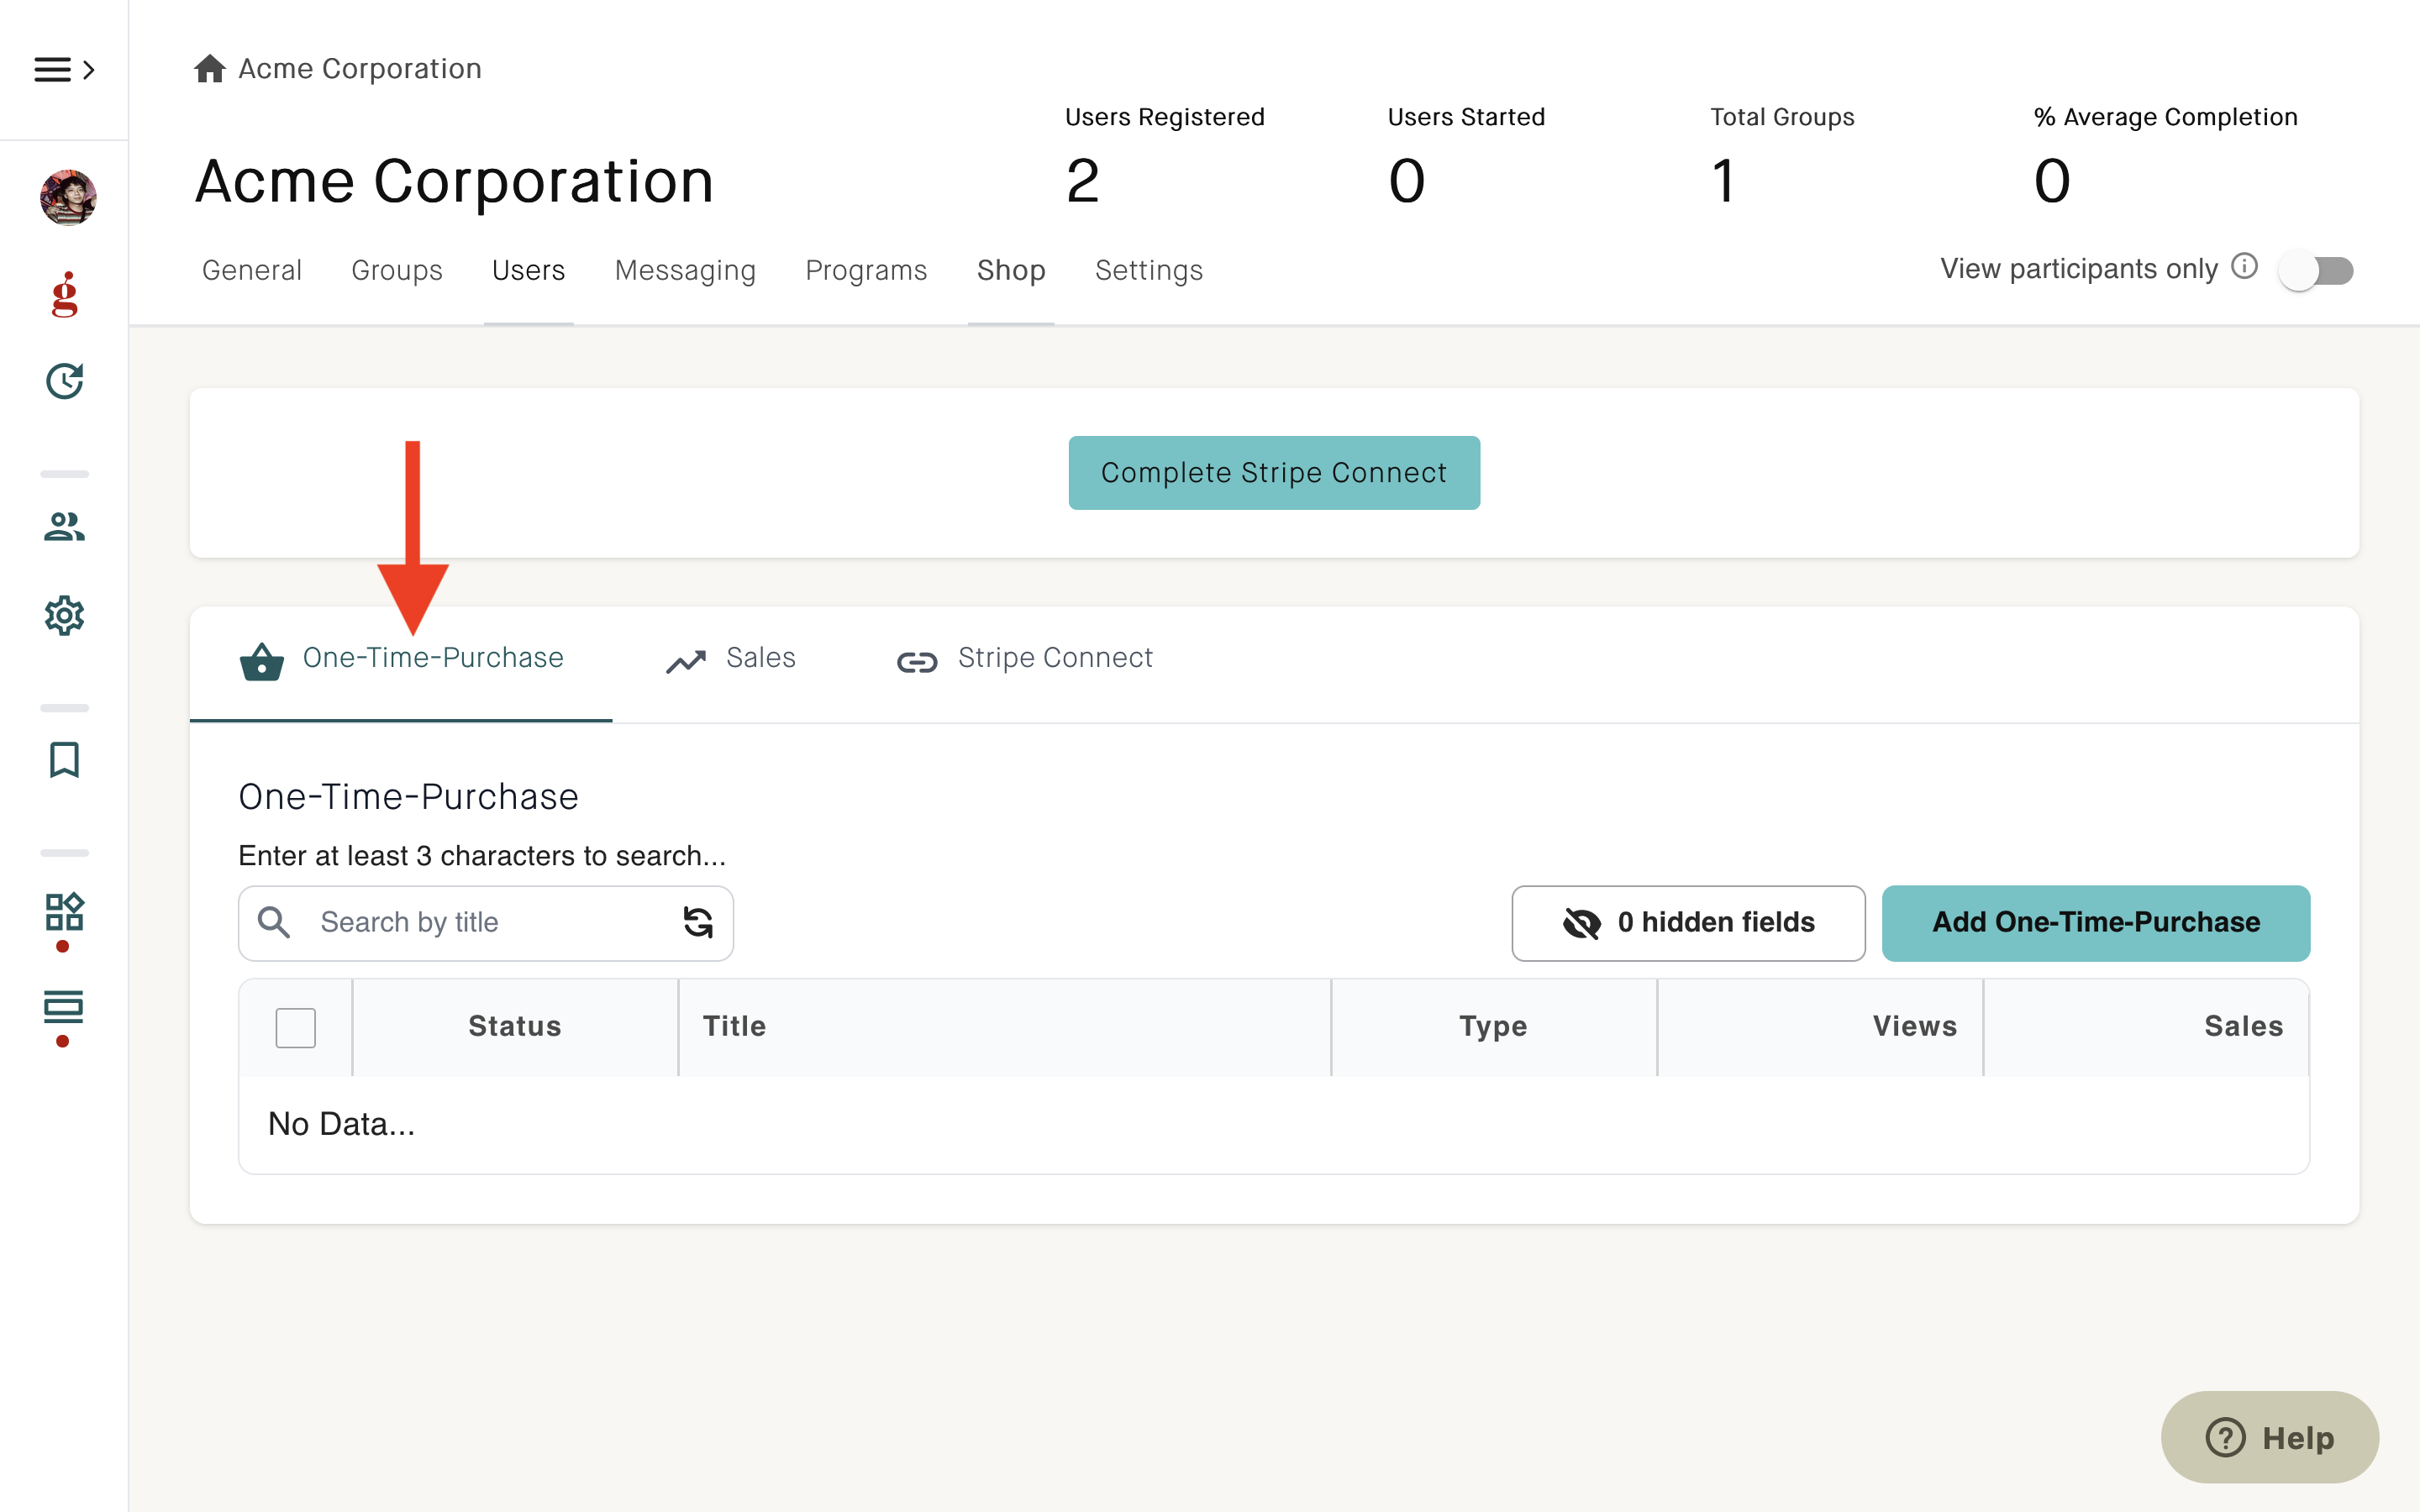2420x1512 pixels.
Task: Open the user profile avatar
Action: pos(68,197)
